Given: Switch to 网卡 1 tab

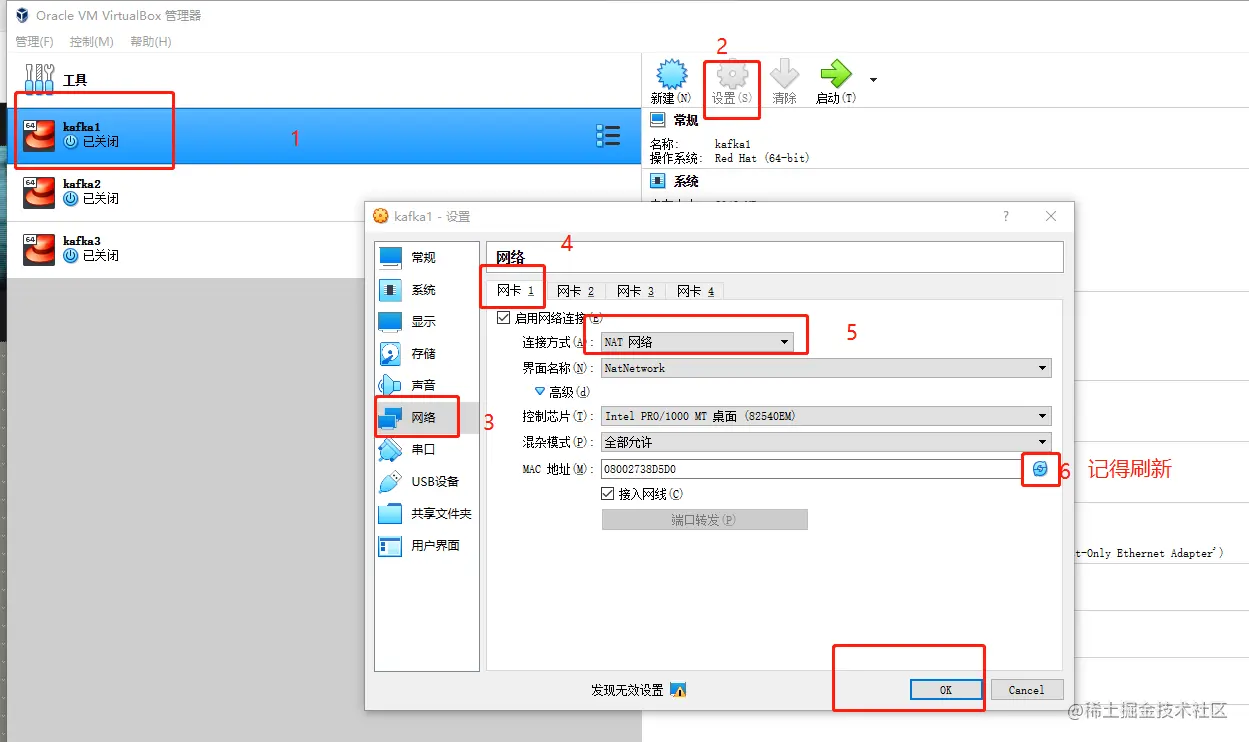Looking at the screenshot, I should click(x=516, y=291).
